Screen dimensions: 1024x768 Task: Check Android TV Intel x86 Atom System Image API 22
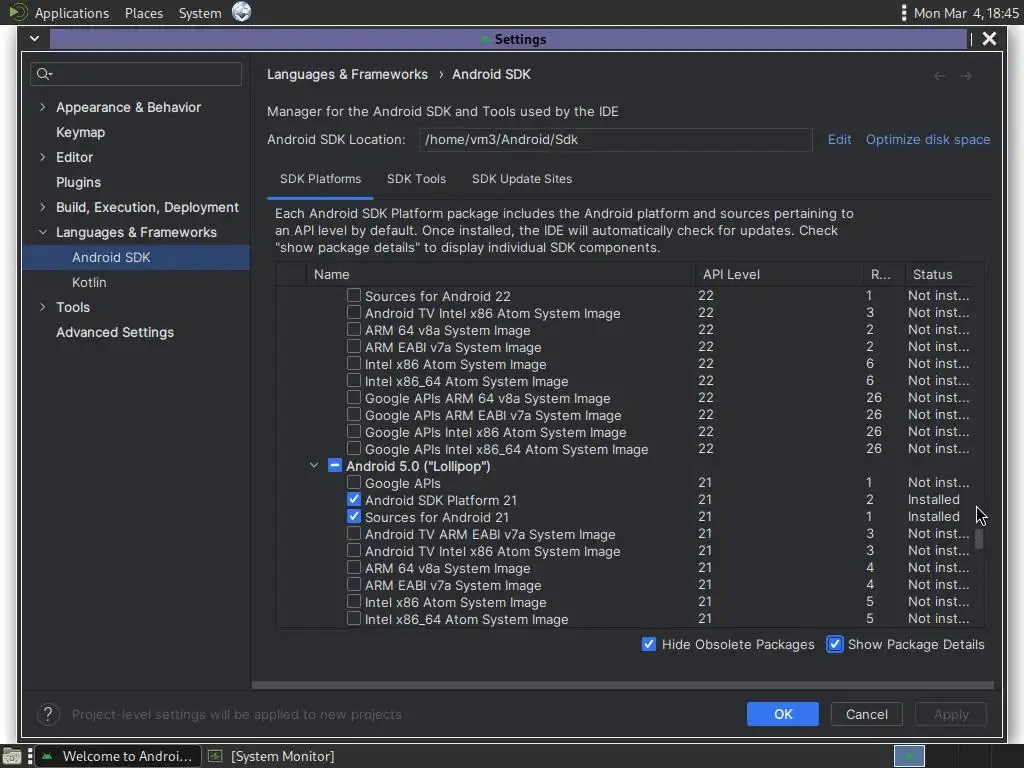click(x=353, y=312)
